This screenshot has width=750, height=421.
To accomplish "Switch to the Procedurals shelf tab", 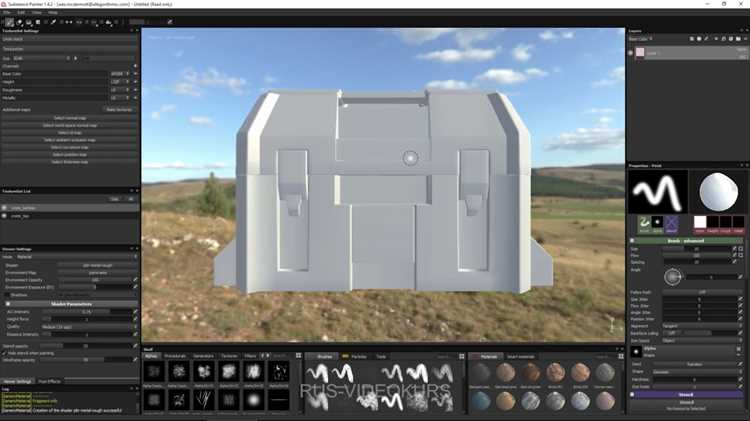I will click(175, 356).
